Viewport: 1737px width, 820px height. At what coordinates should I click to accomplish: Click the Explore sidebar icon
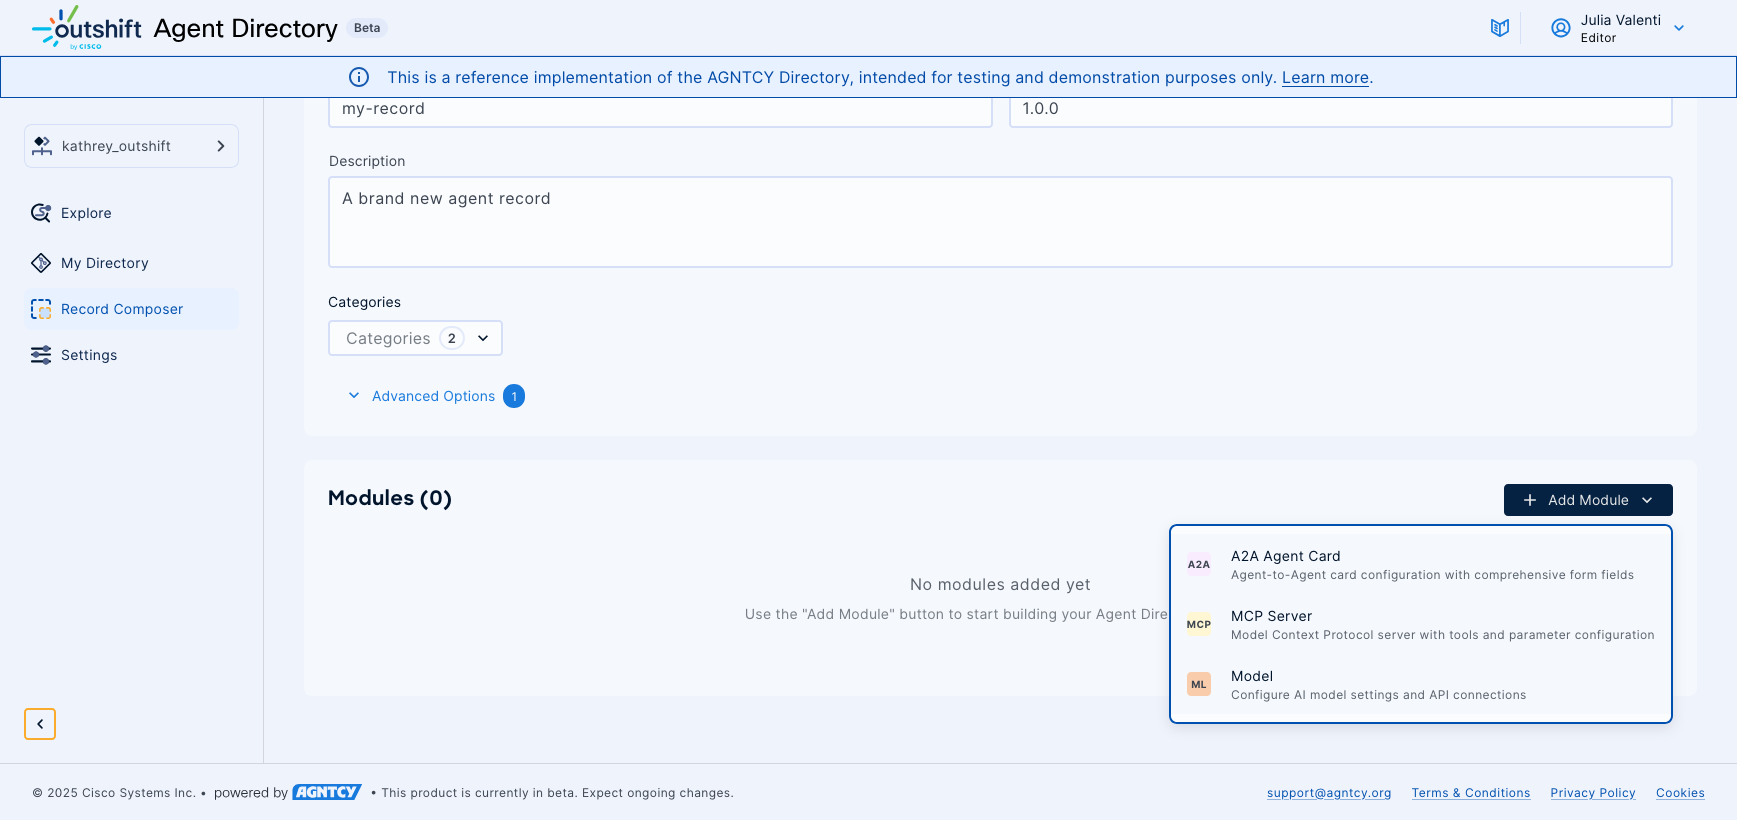point(41,213)
